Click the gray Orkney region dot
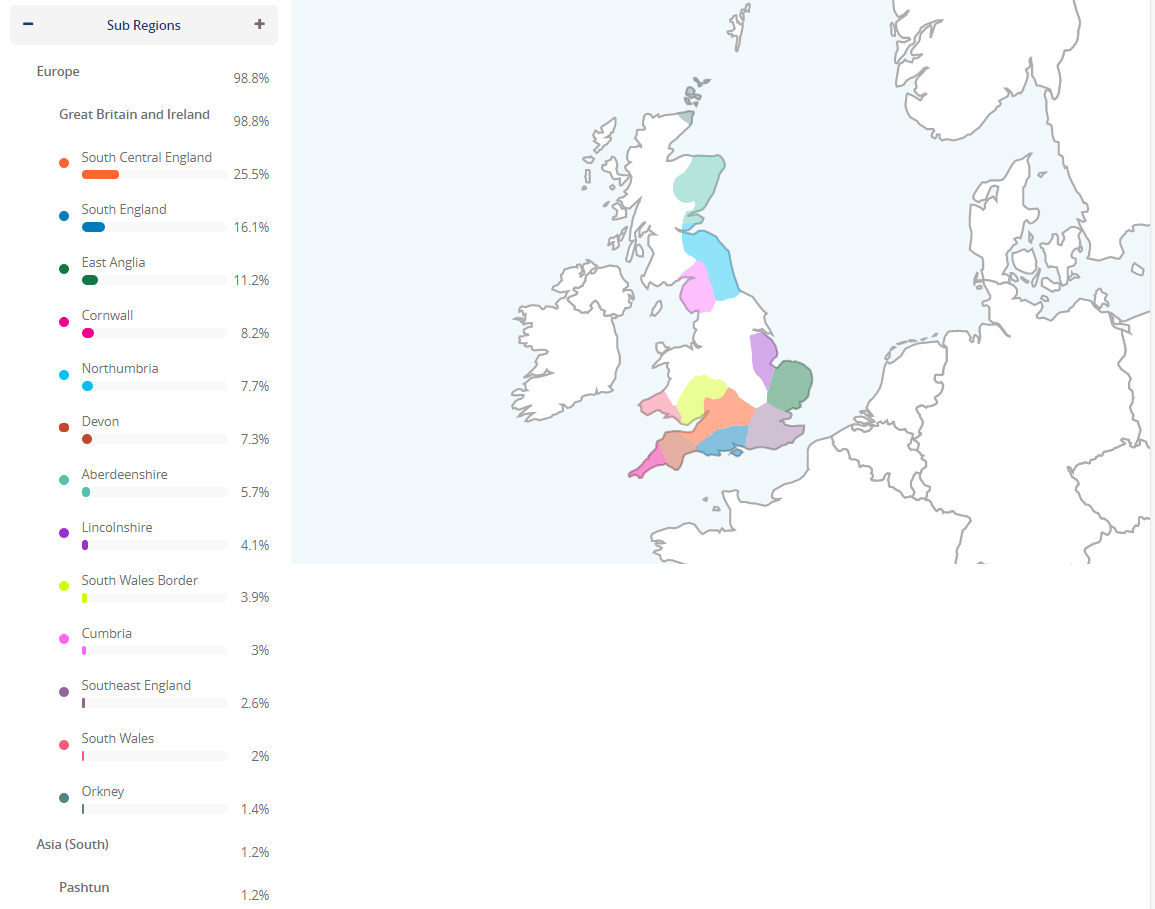Image resolution: width=1155 pixels, height=909 pixels. [64, 796]
